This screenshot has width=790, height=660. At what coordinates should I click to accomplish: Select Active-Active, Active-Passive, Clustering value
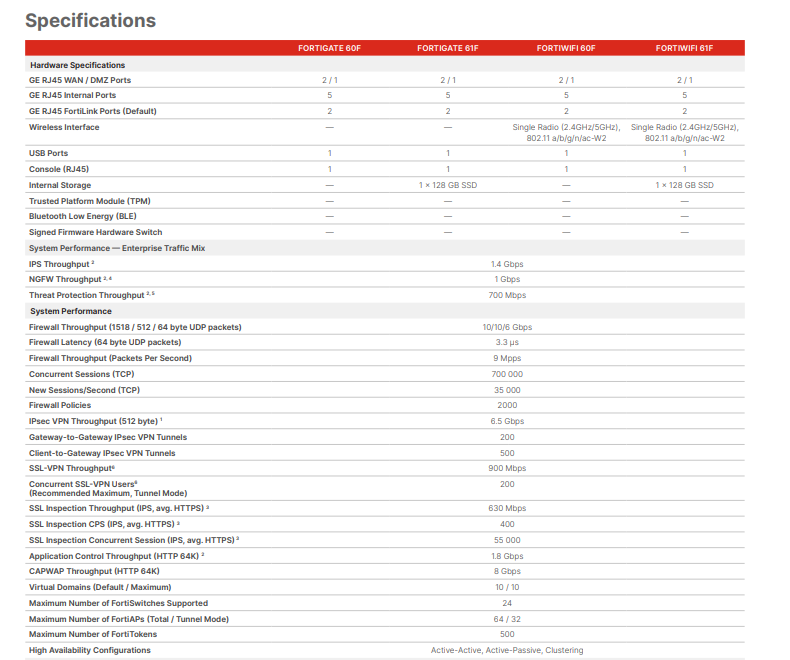[507, 650]
